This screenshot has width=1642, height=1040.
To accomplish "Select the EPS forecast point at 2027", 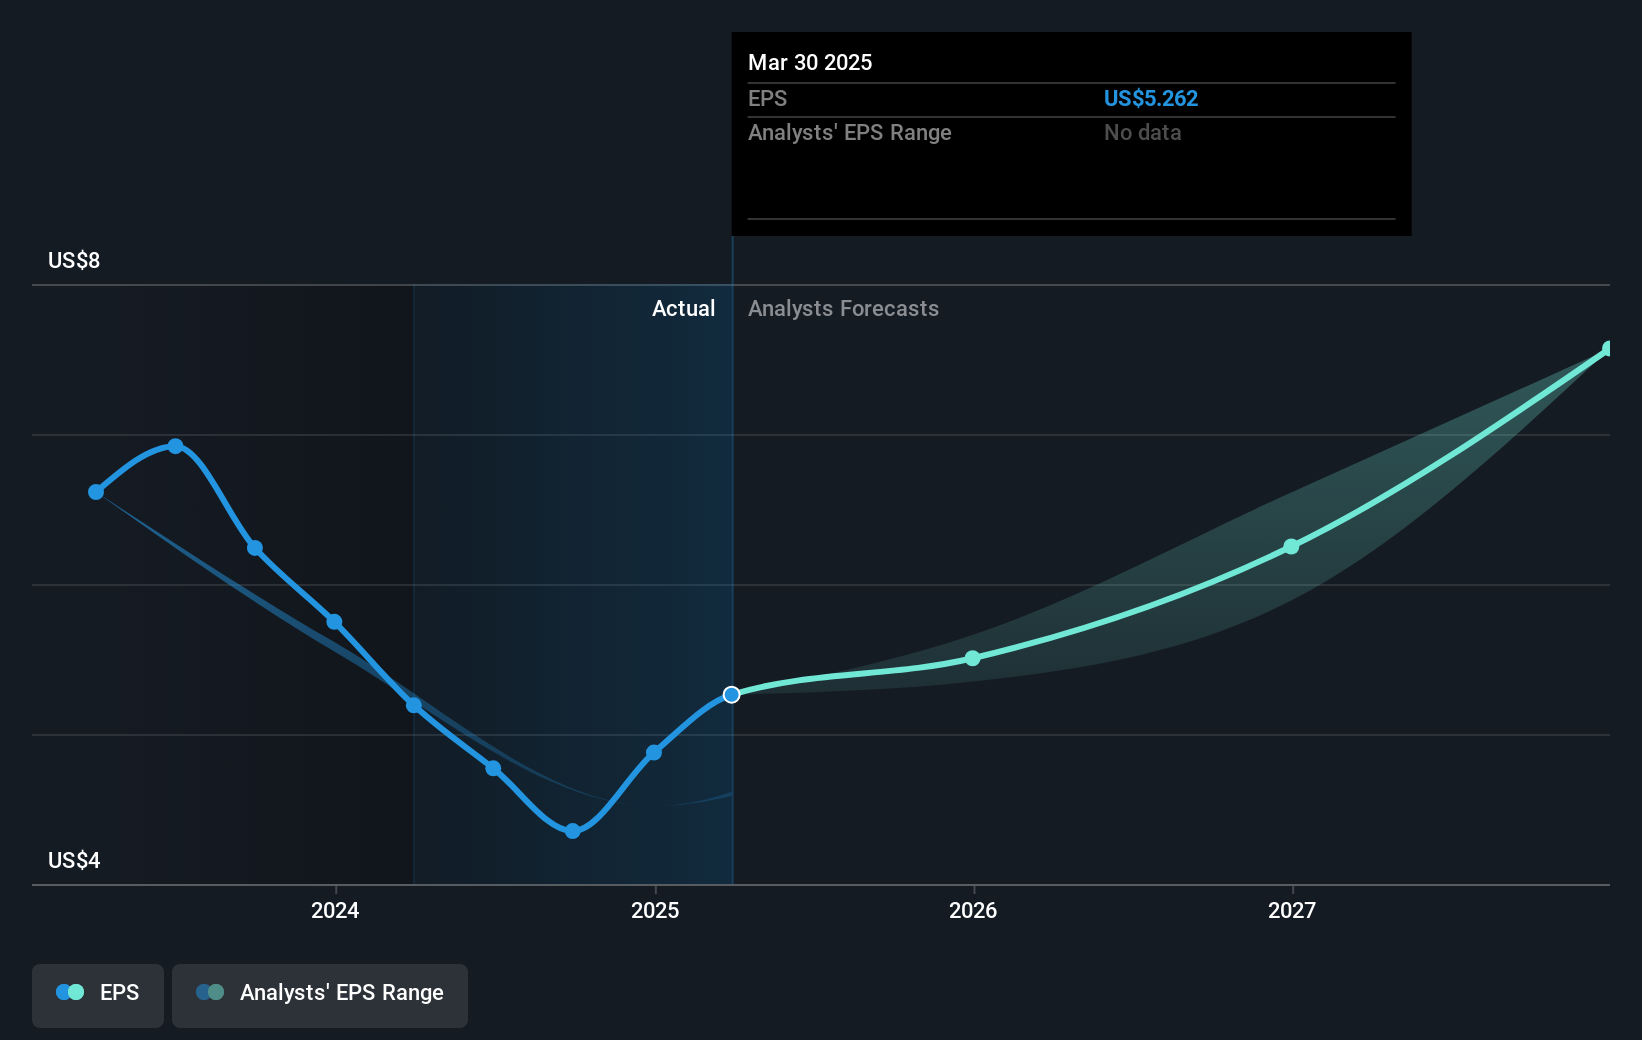I will [1291, 546].
